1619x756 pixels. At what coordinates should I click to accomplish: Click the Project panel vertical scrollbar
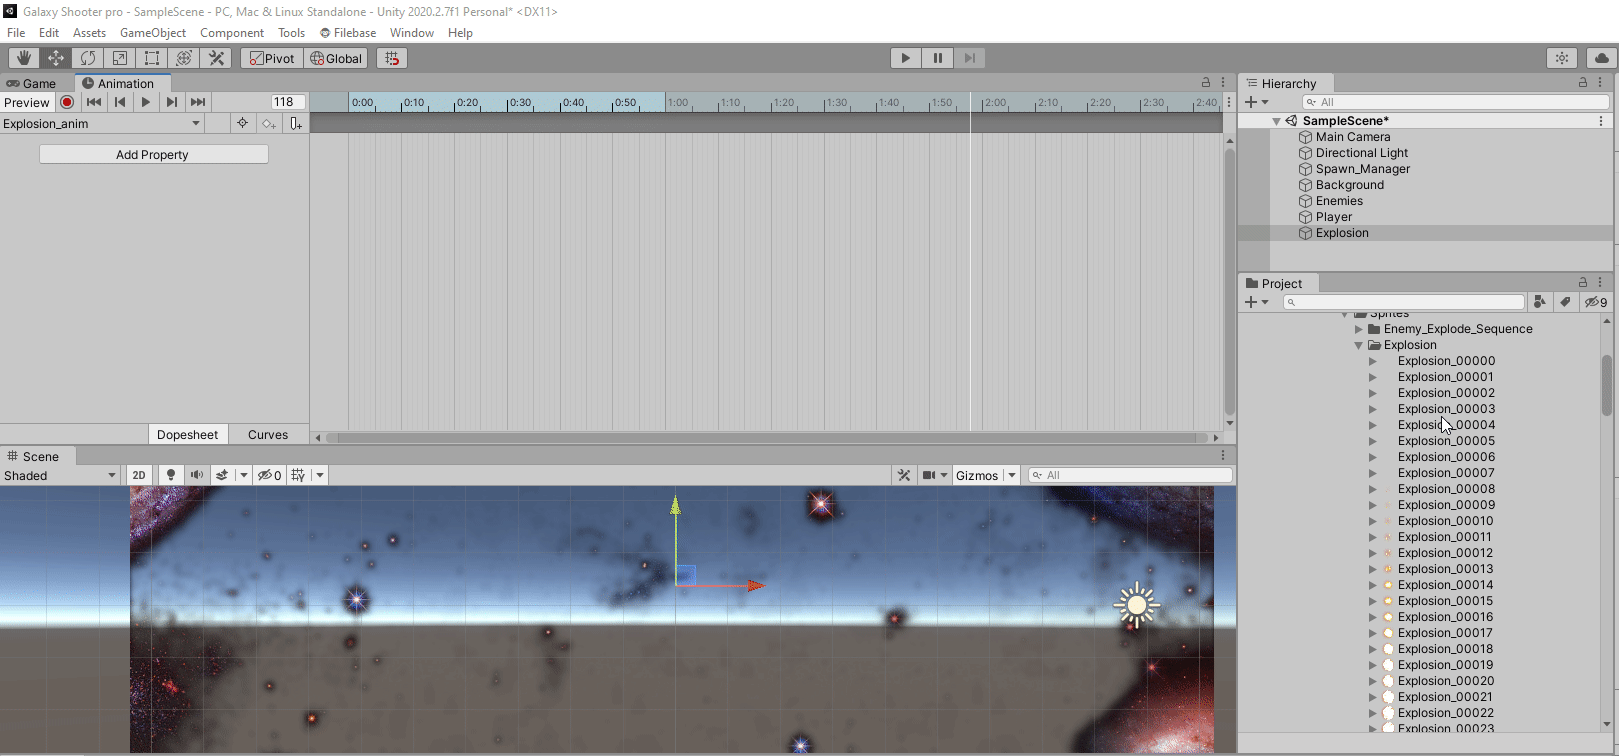click(x=1607, y=385)
